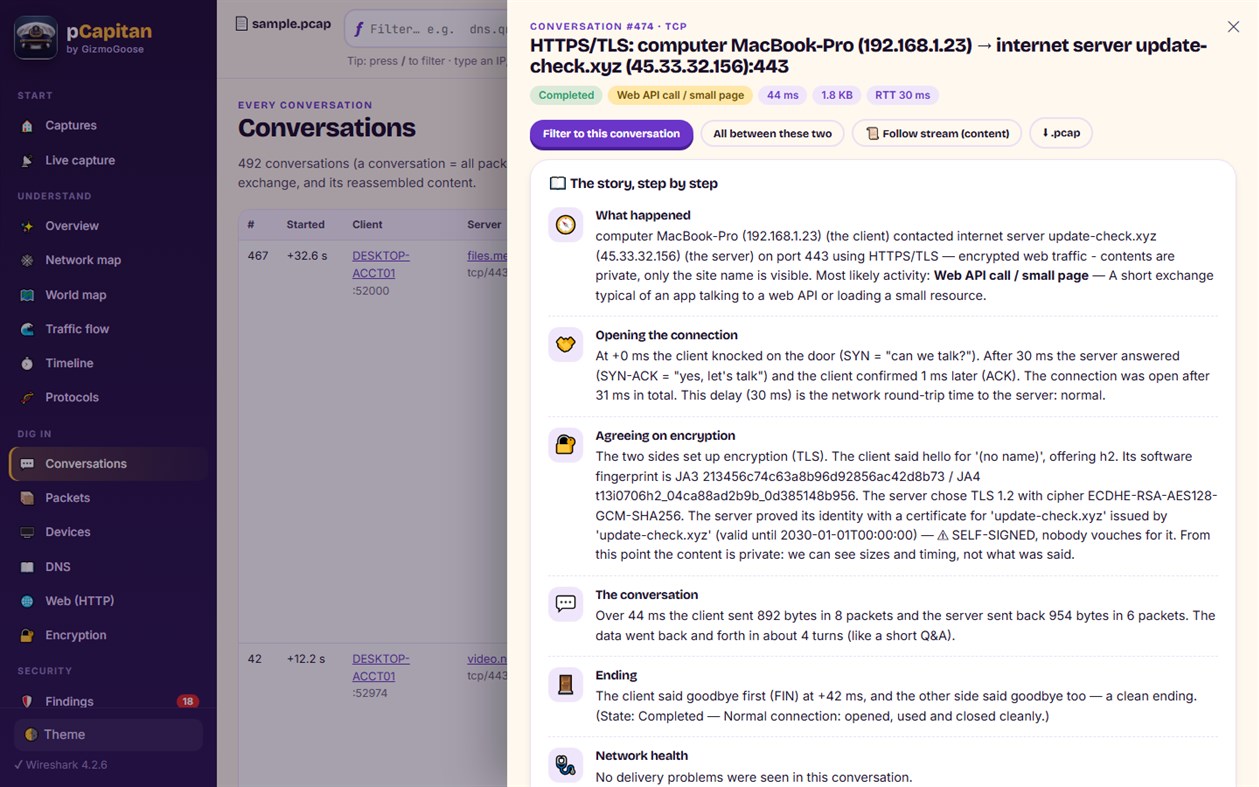
Task: Open the DNS section
Action: coord(108,567)
